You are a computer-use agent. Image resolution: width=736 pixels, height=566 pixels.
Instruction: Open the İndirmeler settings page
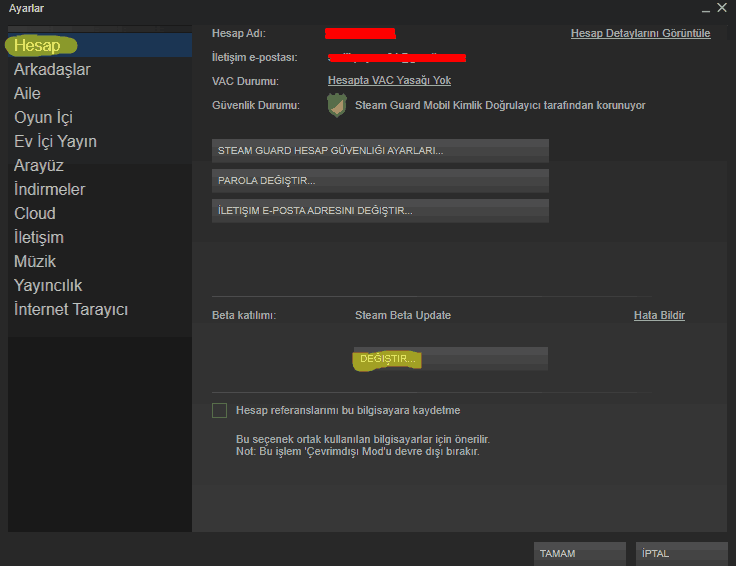(49, 190)
